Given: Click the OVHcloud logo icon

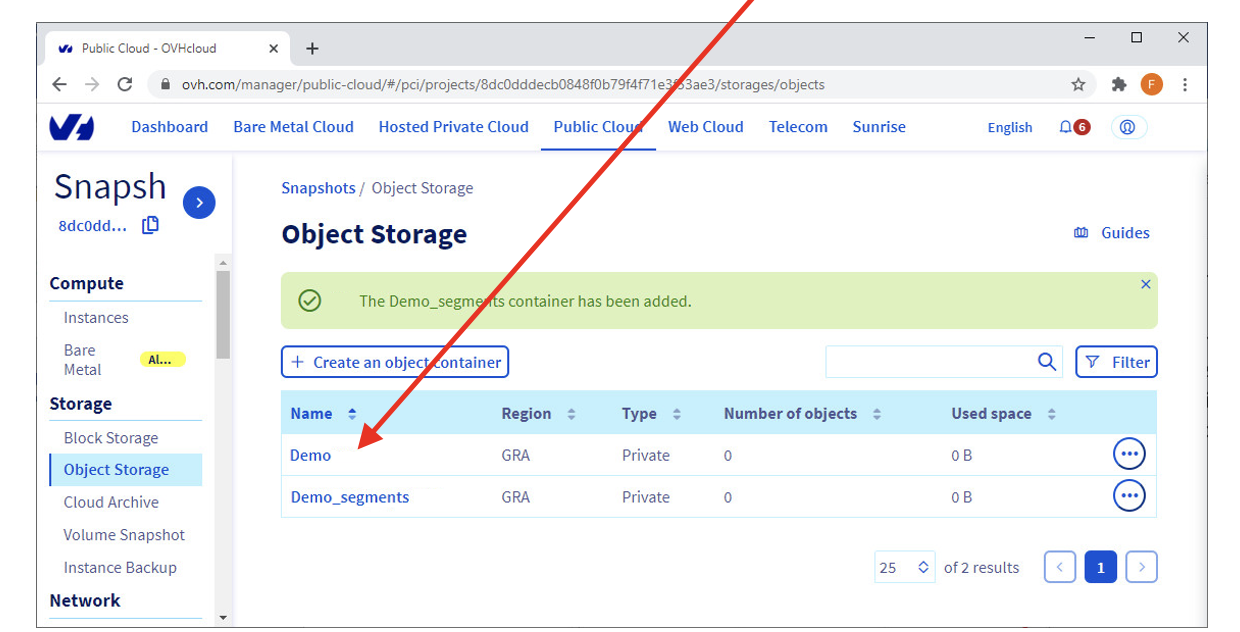Looking at the screenshot, I should tap(71, 127).
